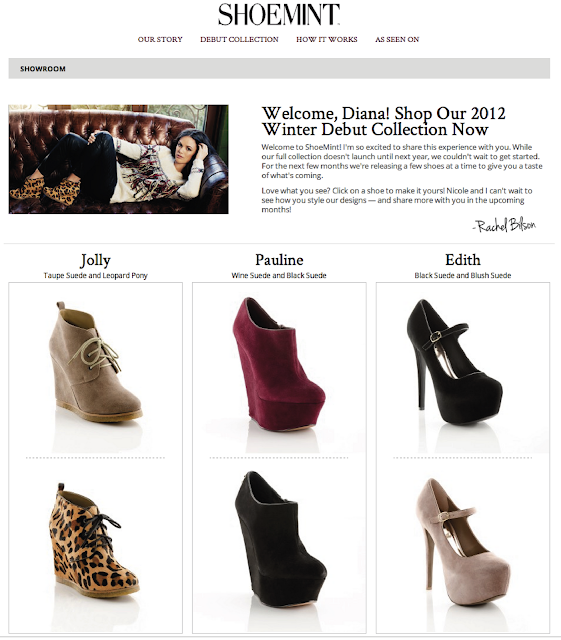Click the Edith shoe name heading

(463, 260)
